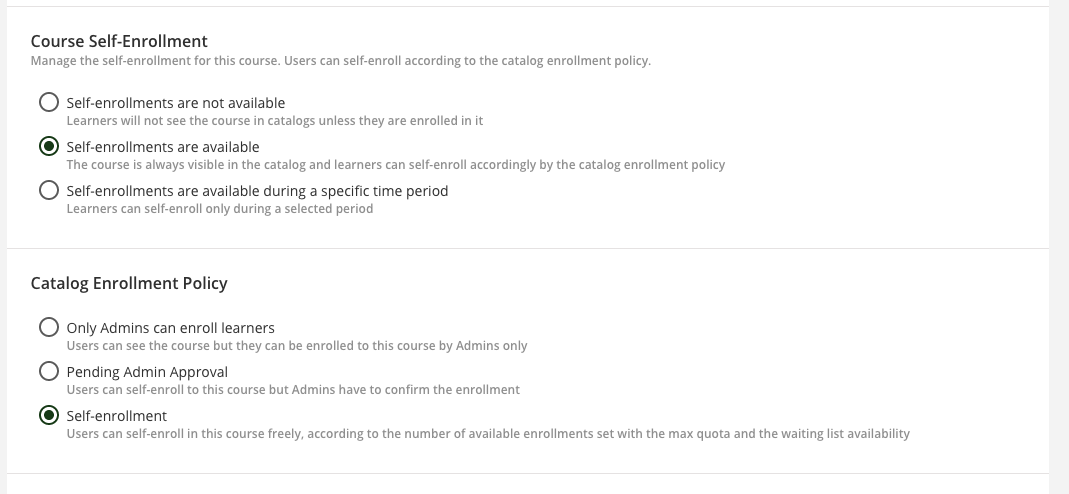The height and width of the screenshot is (494, 1069).
Task: Select 'Self-enrollments are not available' radio button
Action: tap(48, 102)
